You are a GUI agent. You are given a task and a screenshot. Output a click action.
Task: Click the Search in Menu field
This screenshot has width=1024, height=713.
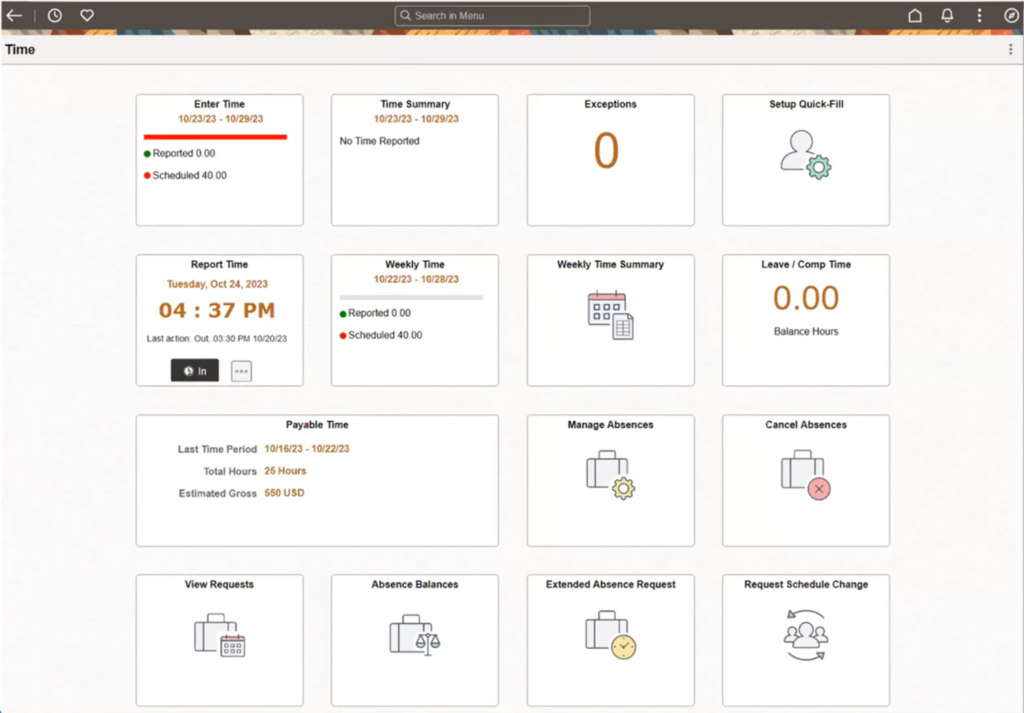491,15
